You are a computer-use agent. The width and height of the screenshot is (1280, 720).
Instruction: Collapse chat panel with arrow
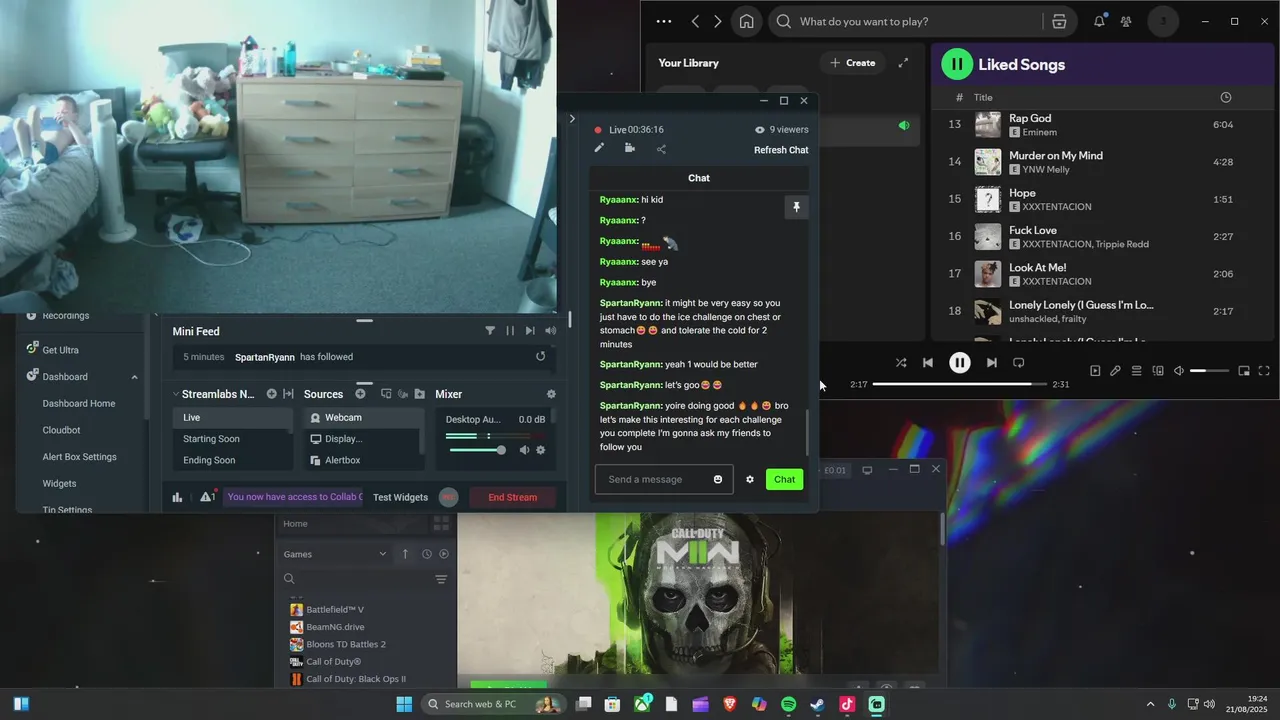(572, 118)
